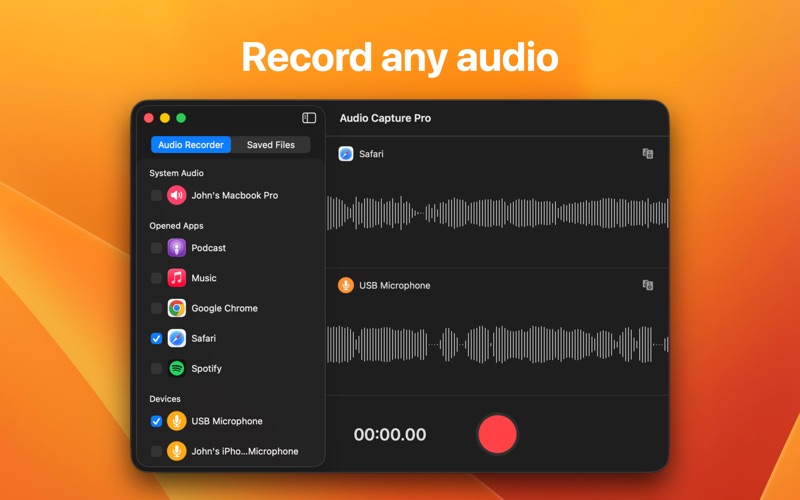Viewport: 800px width, 500px height.
Task: Select the John's Macbook Pro label
Action: pyautogui.click(x=235, y=195)
